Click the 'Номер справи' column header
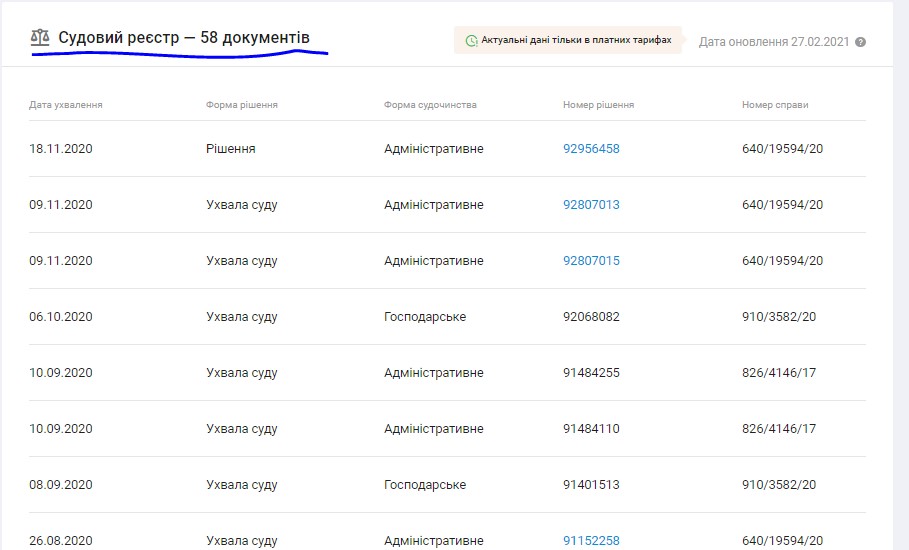The image size is (909, 550). (x=775, y=105)
